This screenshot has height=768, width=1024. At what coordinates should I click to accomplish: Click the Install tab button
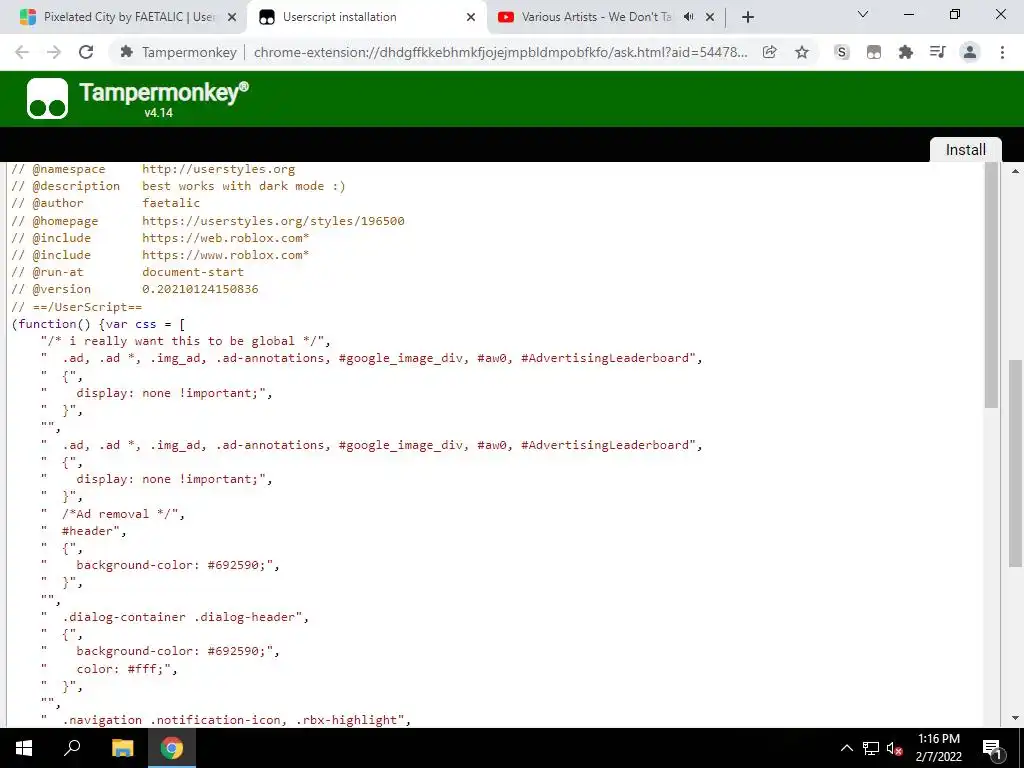coord(965,150)
